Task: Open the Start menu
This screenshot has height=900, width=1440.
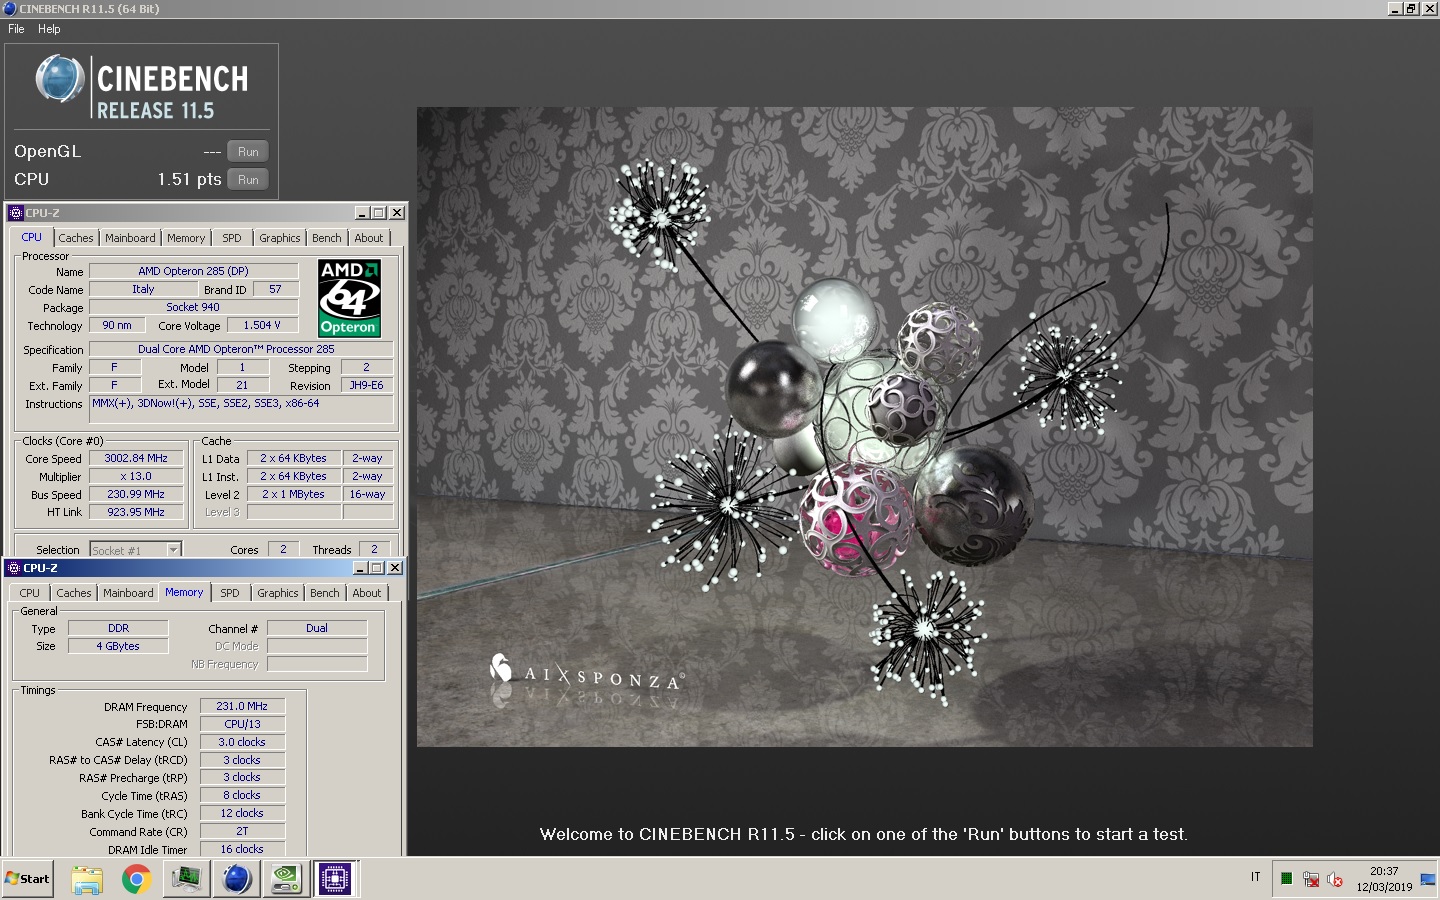Action: coord(28,879)
